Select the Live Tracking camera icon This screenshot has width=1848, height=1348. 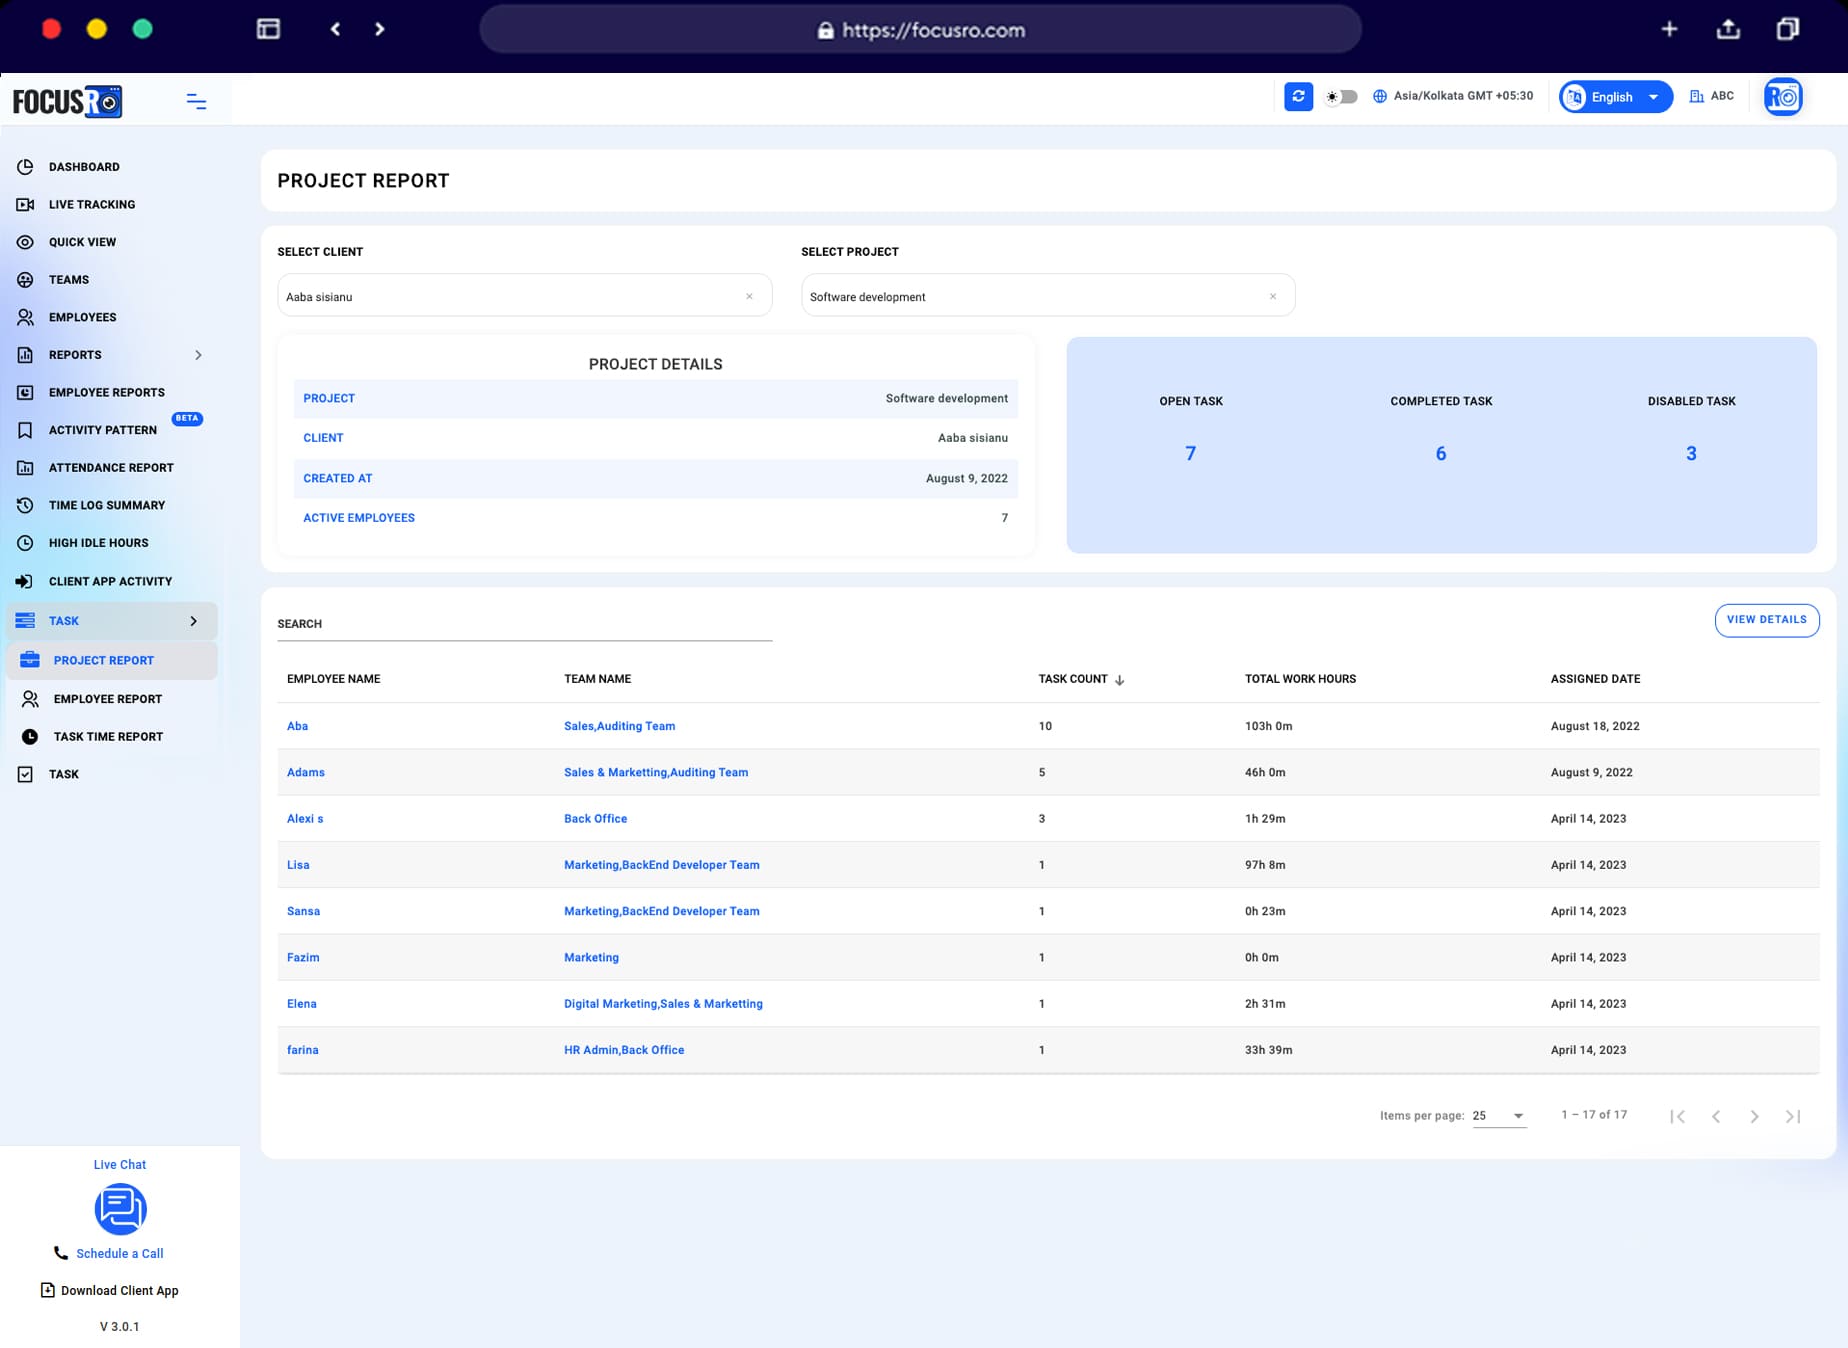coord(26,204)
